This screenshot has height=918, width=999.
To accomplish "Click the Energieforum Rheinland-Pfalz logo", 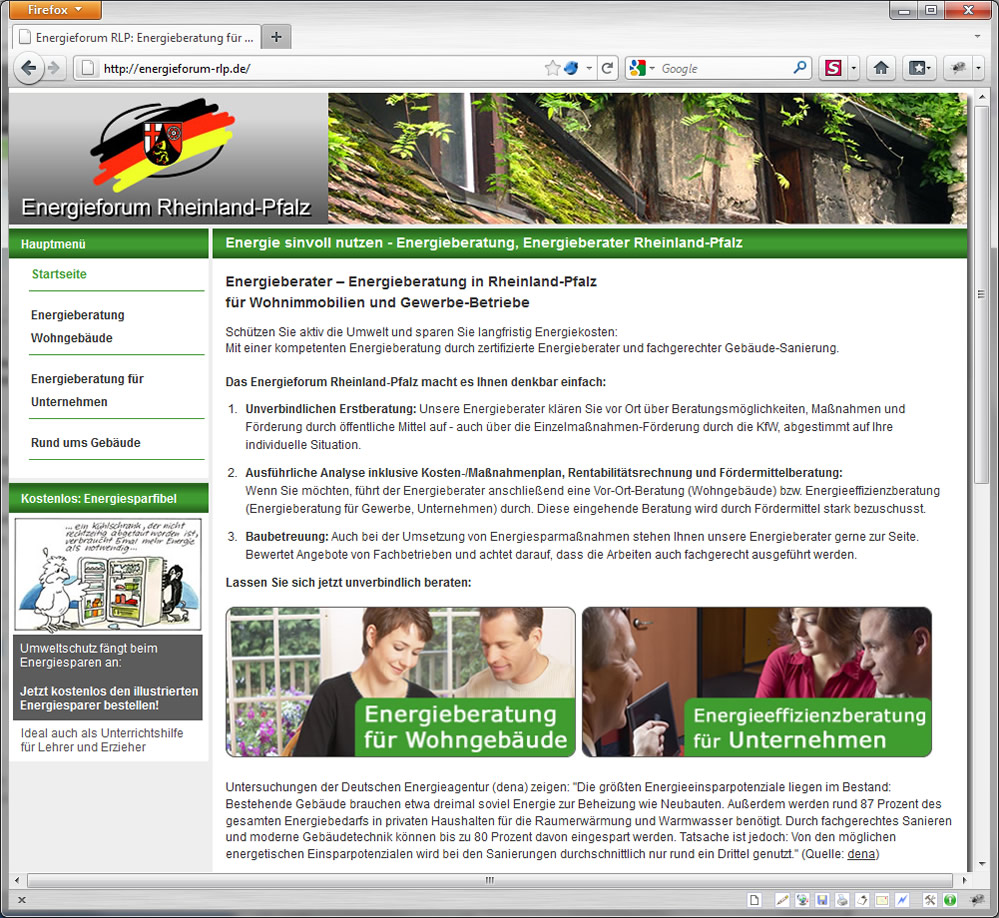I will tap(168, 159).
